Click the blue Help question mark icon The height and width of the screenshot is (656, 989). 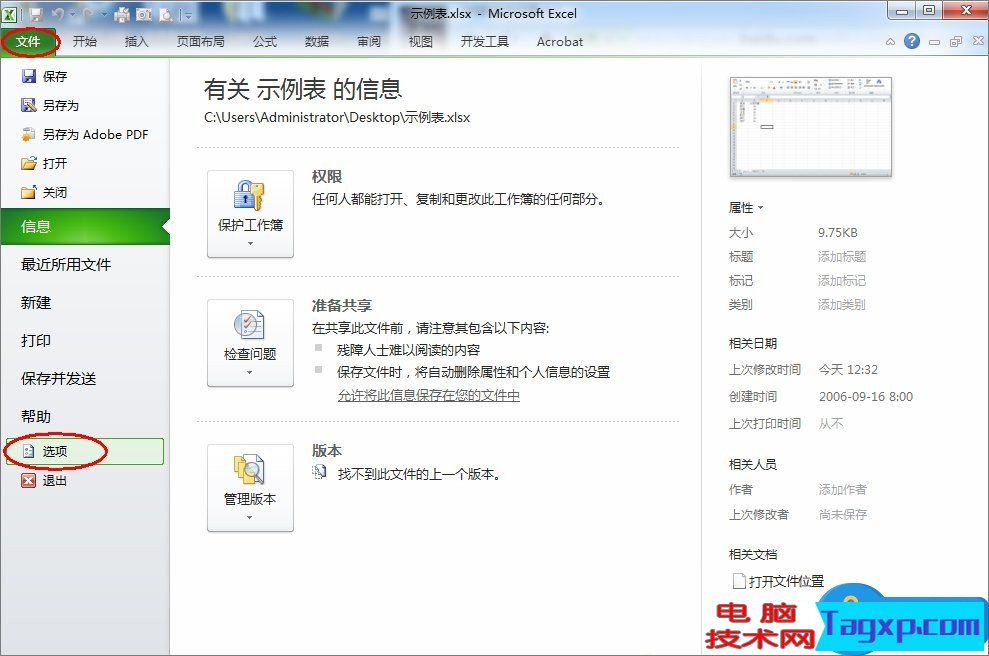pos(911,42)
